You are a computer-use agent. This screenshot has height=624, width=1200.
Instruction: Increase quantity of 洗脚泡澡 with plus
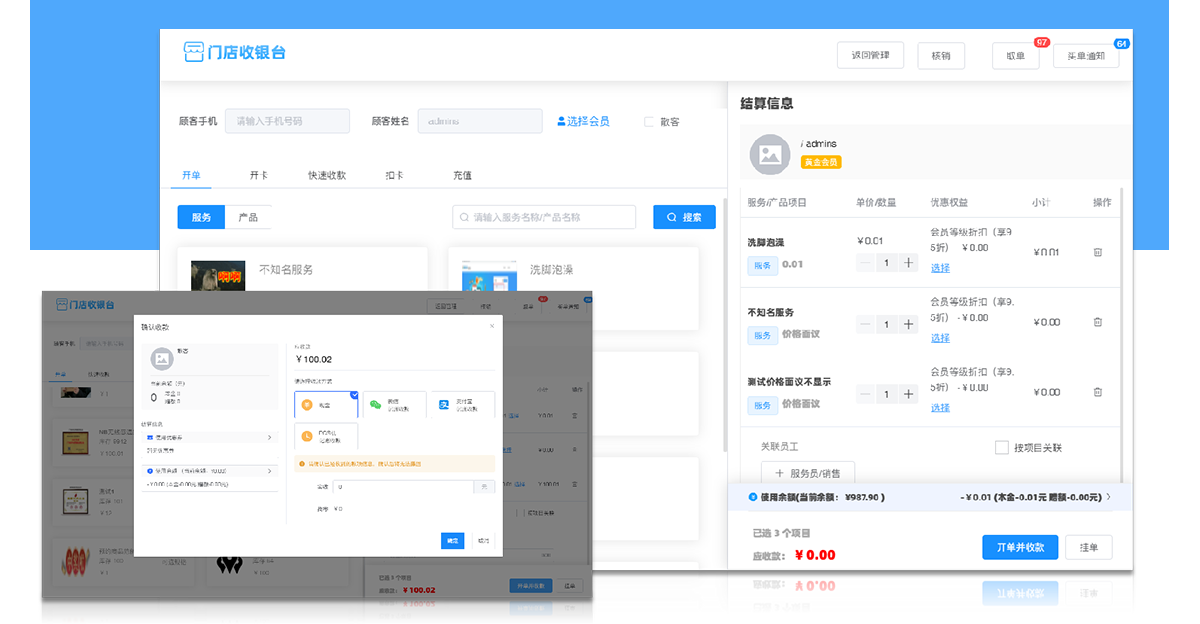coord(908,263)
